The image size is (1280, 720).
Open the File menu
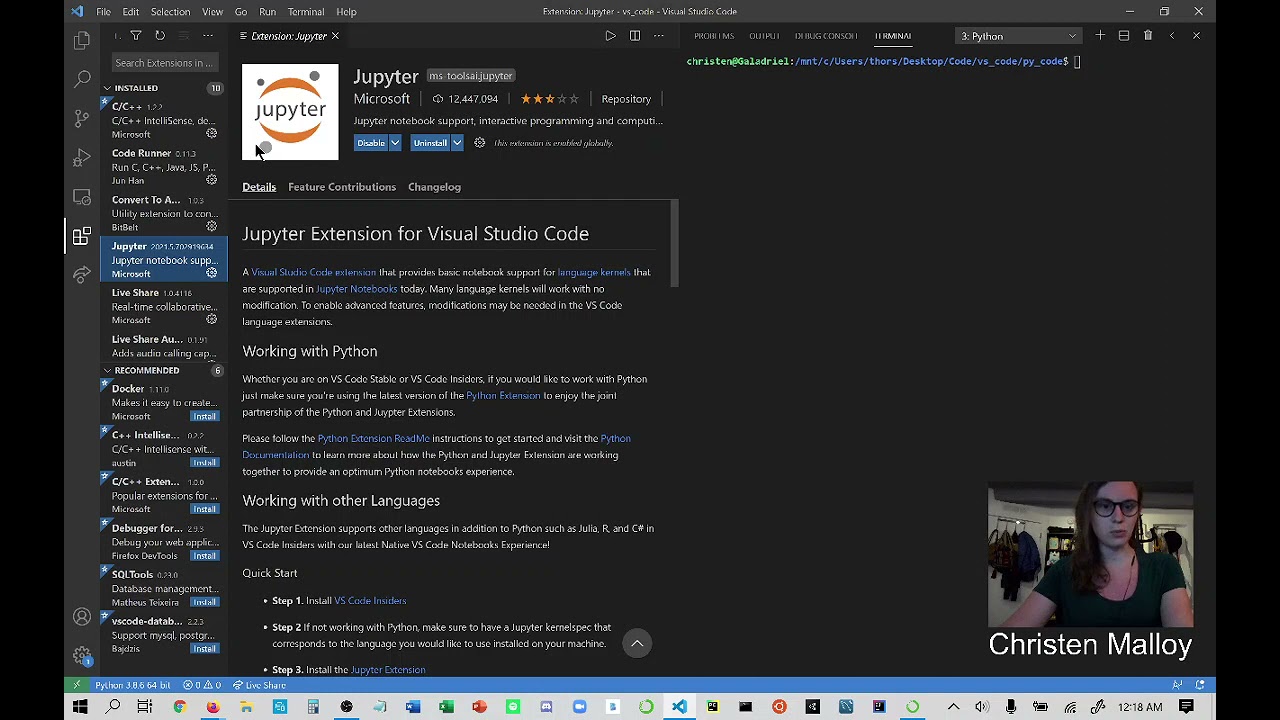point(103,11)
